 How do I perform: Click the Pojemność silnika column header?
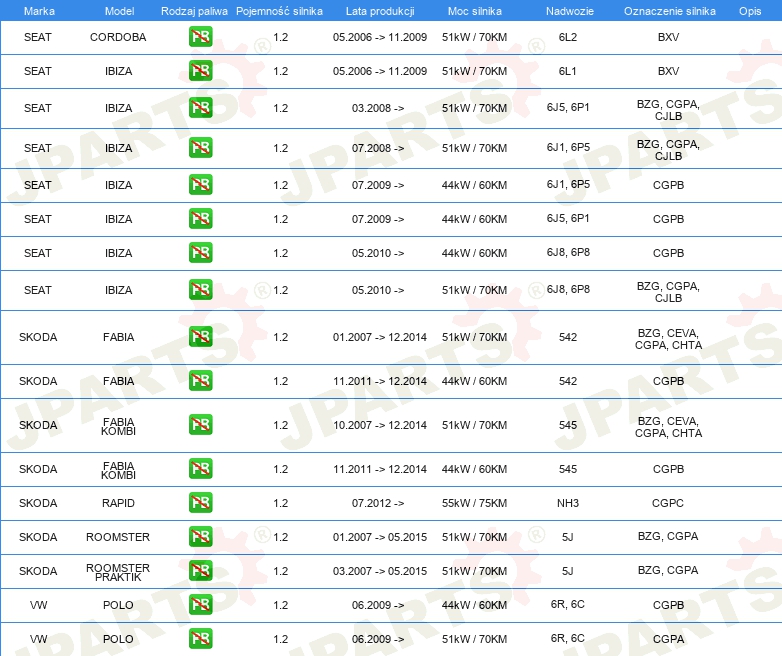279,11
